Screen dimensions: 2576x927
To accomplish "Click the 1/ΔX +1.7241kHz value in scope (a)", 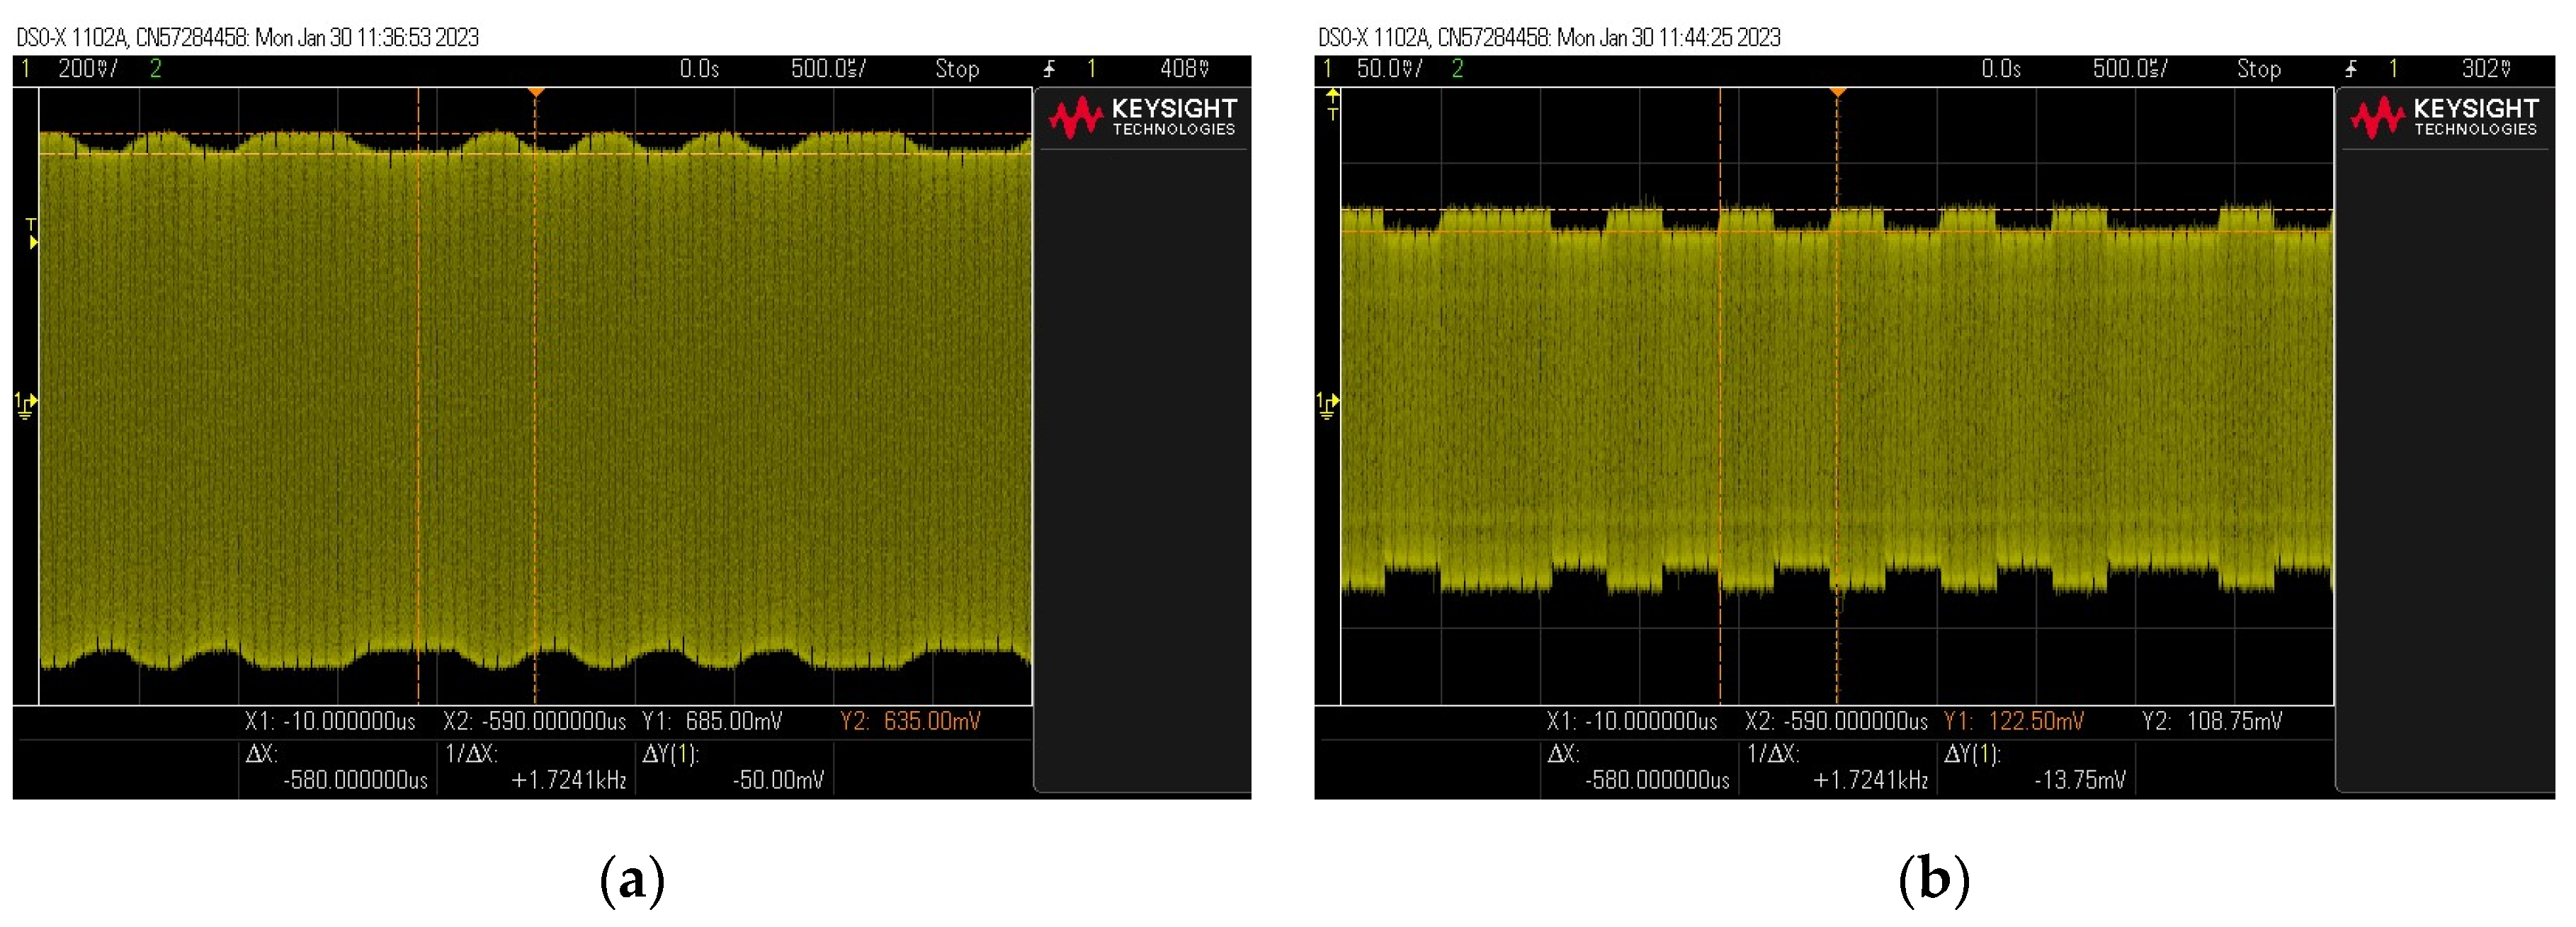I will (x=569, y=780).
